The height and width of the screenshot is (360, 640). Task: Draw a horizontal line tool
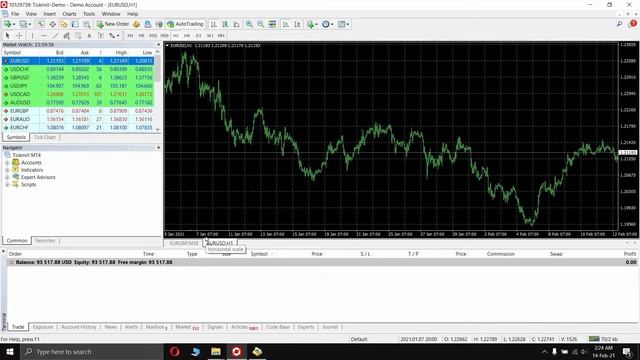[44, 36]
